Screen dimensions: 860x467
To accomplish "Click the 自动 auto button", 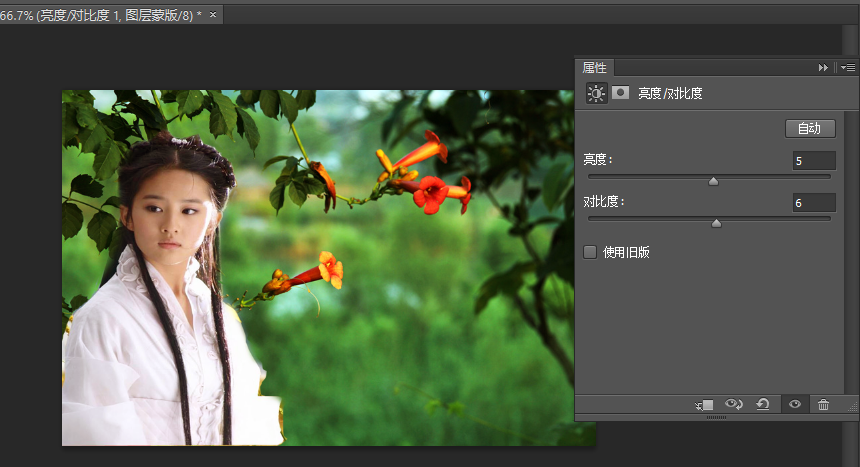I will tap(810, 128).
